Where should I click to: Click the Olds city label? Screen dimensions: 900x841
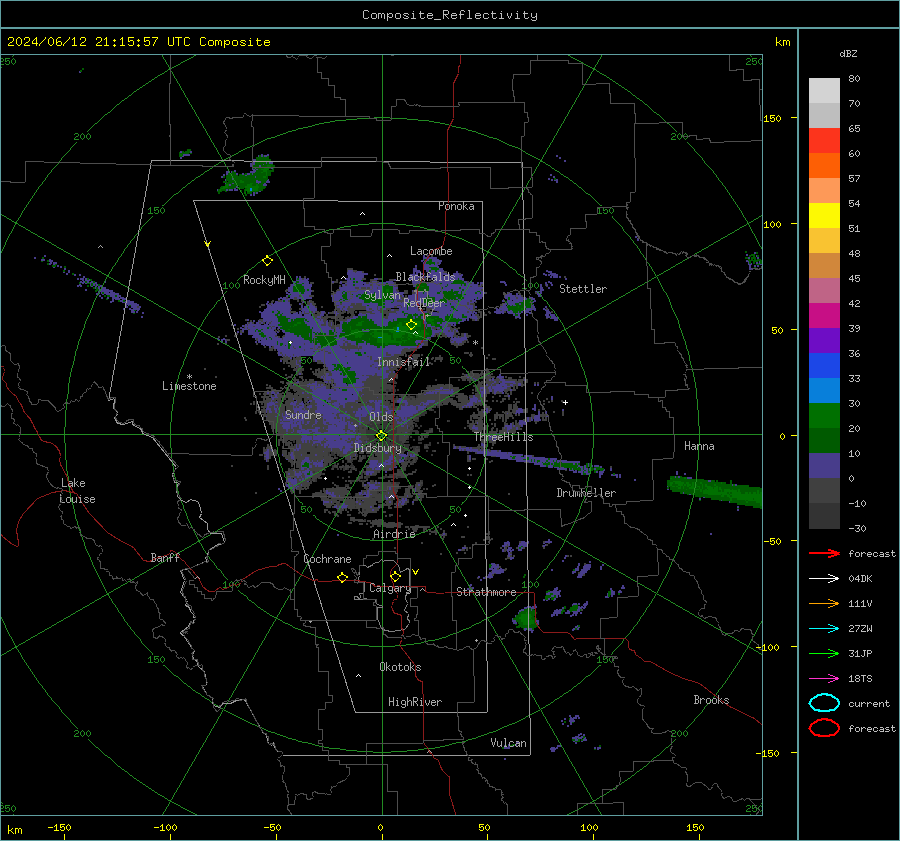(x=381, y=417)
